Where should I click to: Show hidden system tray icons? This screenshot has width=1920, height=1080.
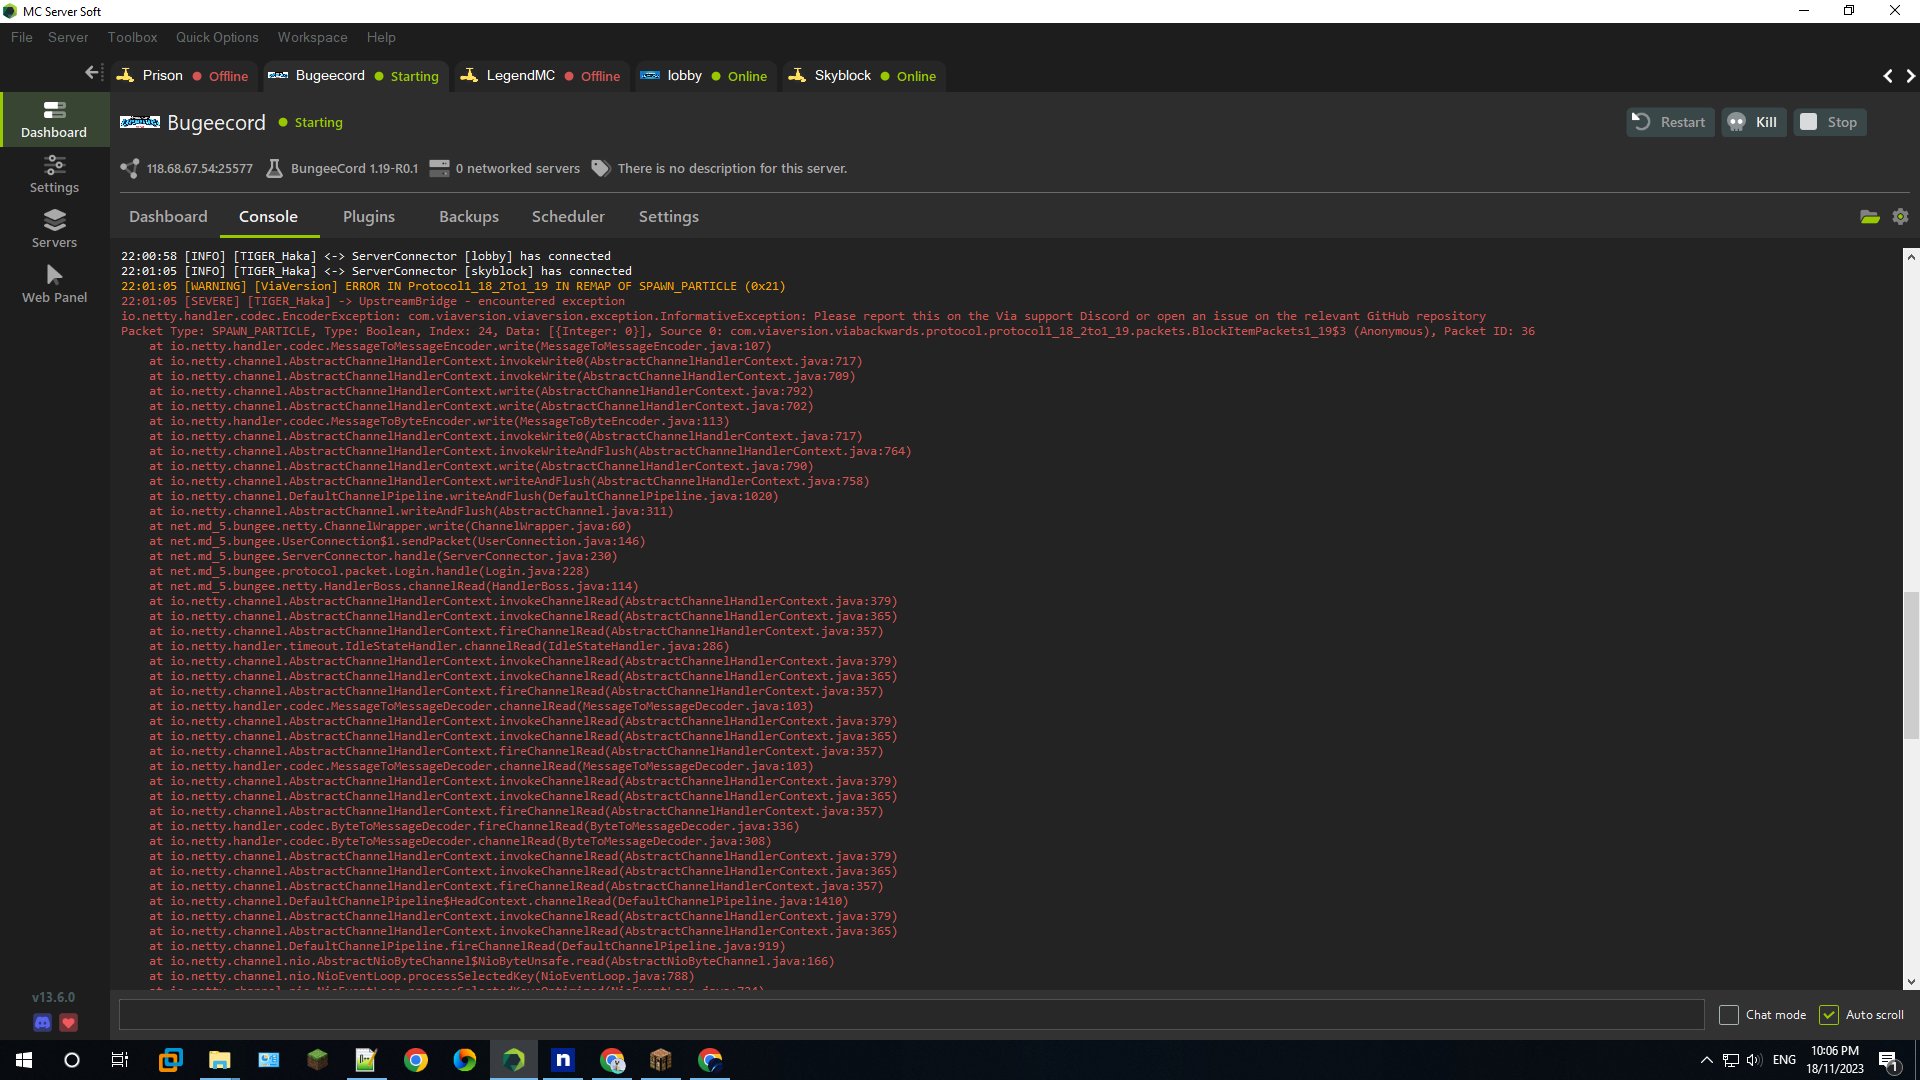1706,1060
